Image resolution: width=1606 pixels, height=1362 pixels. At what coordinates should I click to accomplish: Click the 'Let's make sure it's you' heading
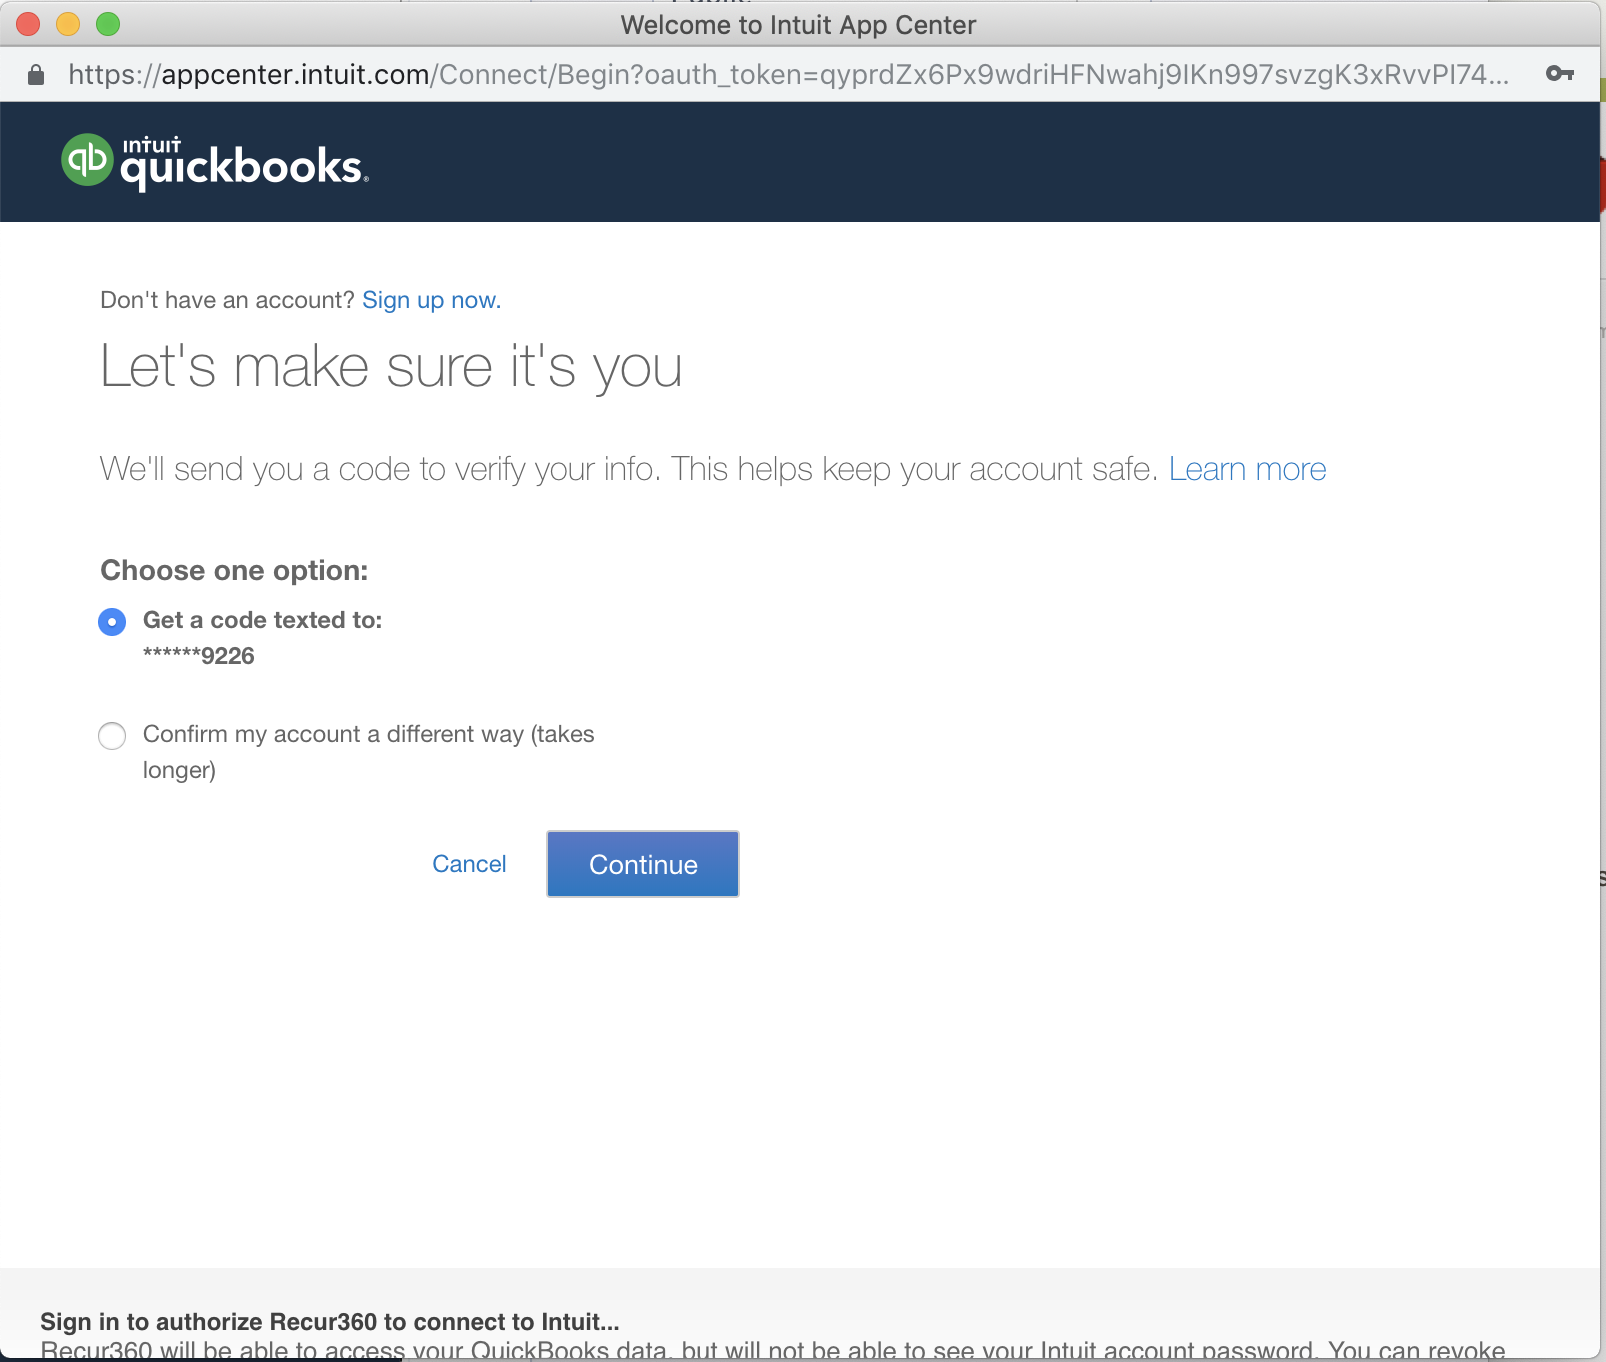pyautogui.click(x=391, y=367)
